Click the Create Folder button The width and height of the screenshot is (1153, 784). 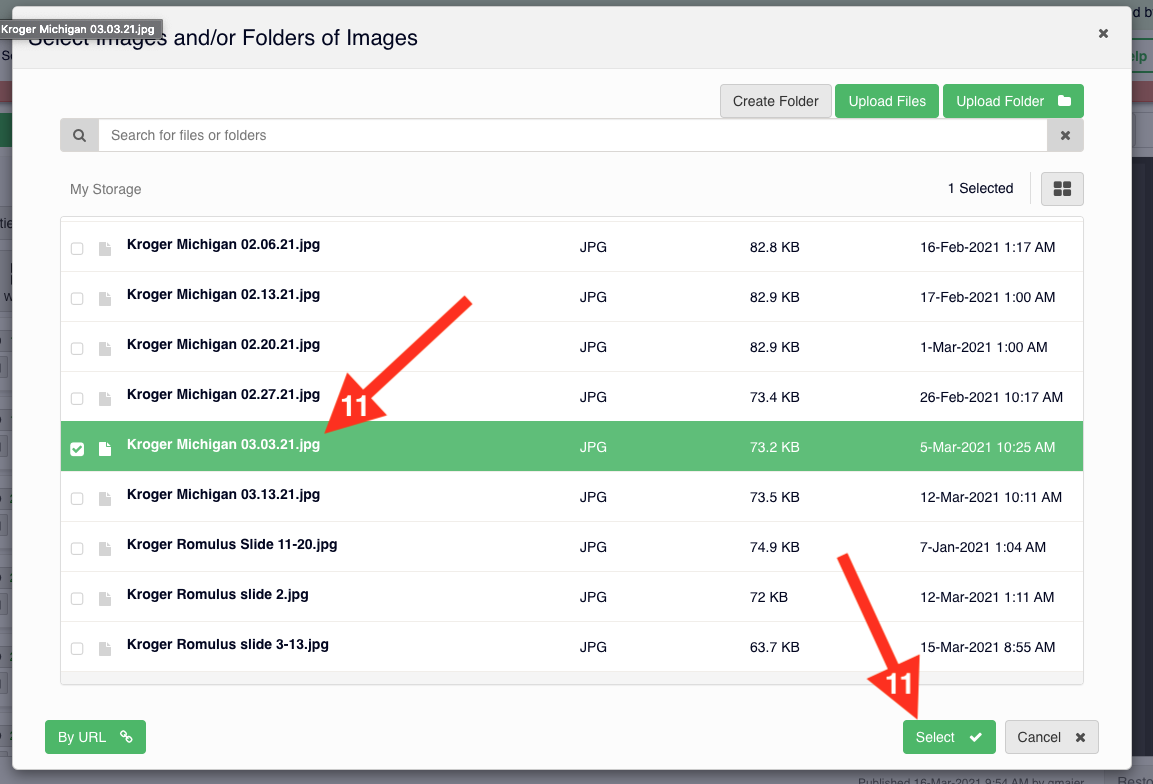click(776, 101)
